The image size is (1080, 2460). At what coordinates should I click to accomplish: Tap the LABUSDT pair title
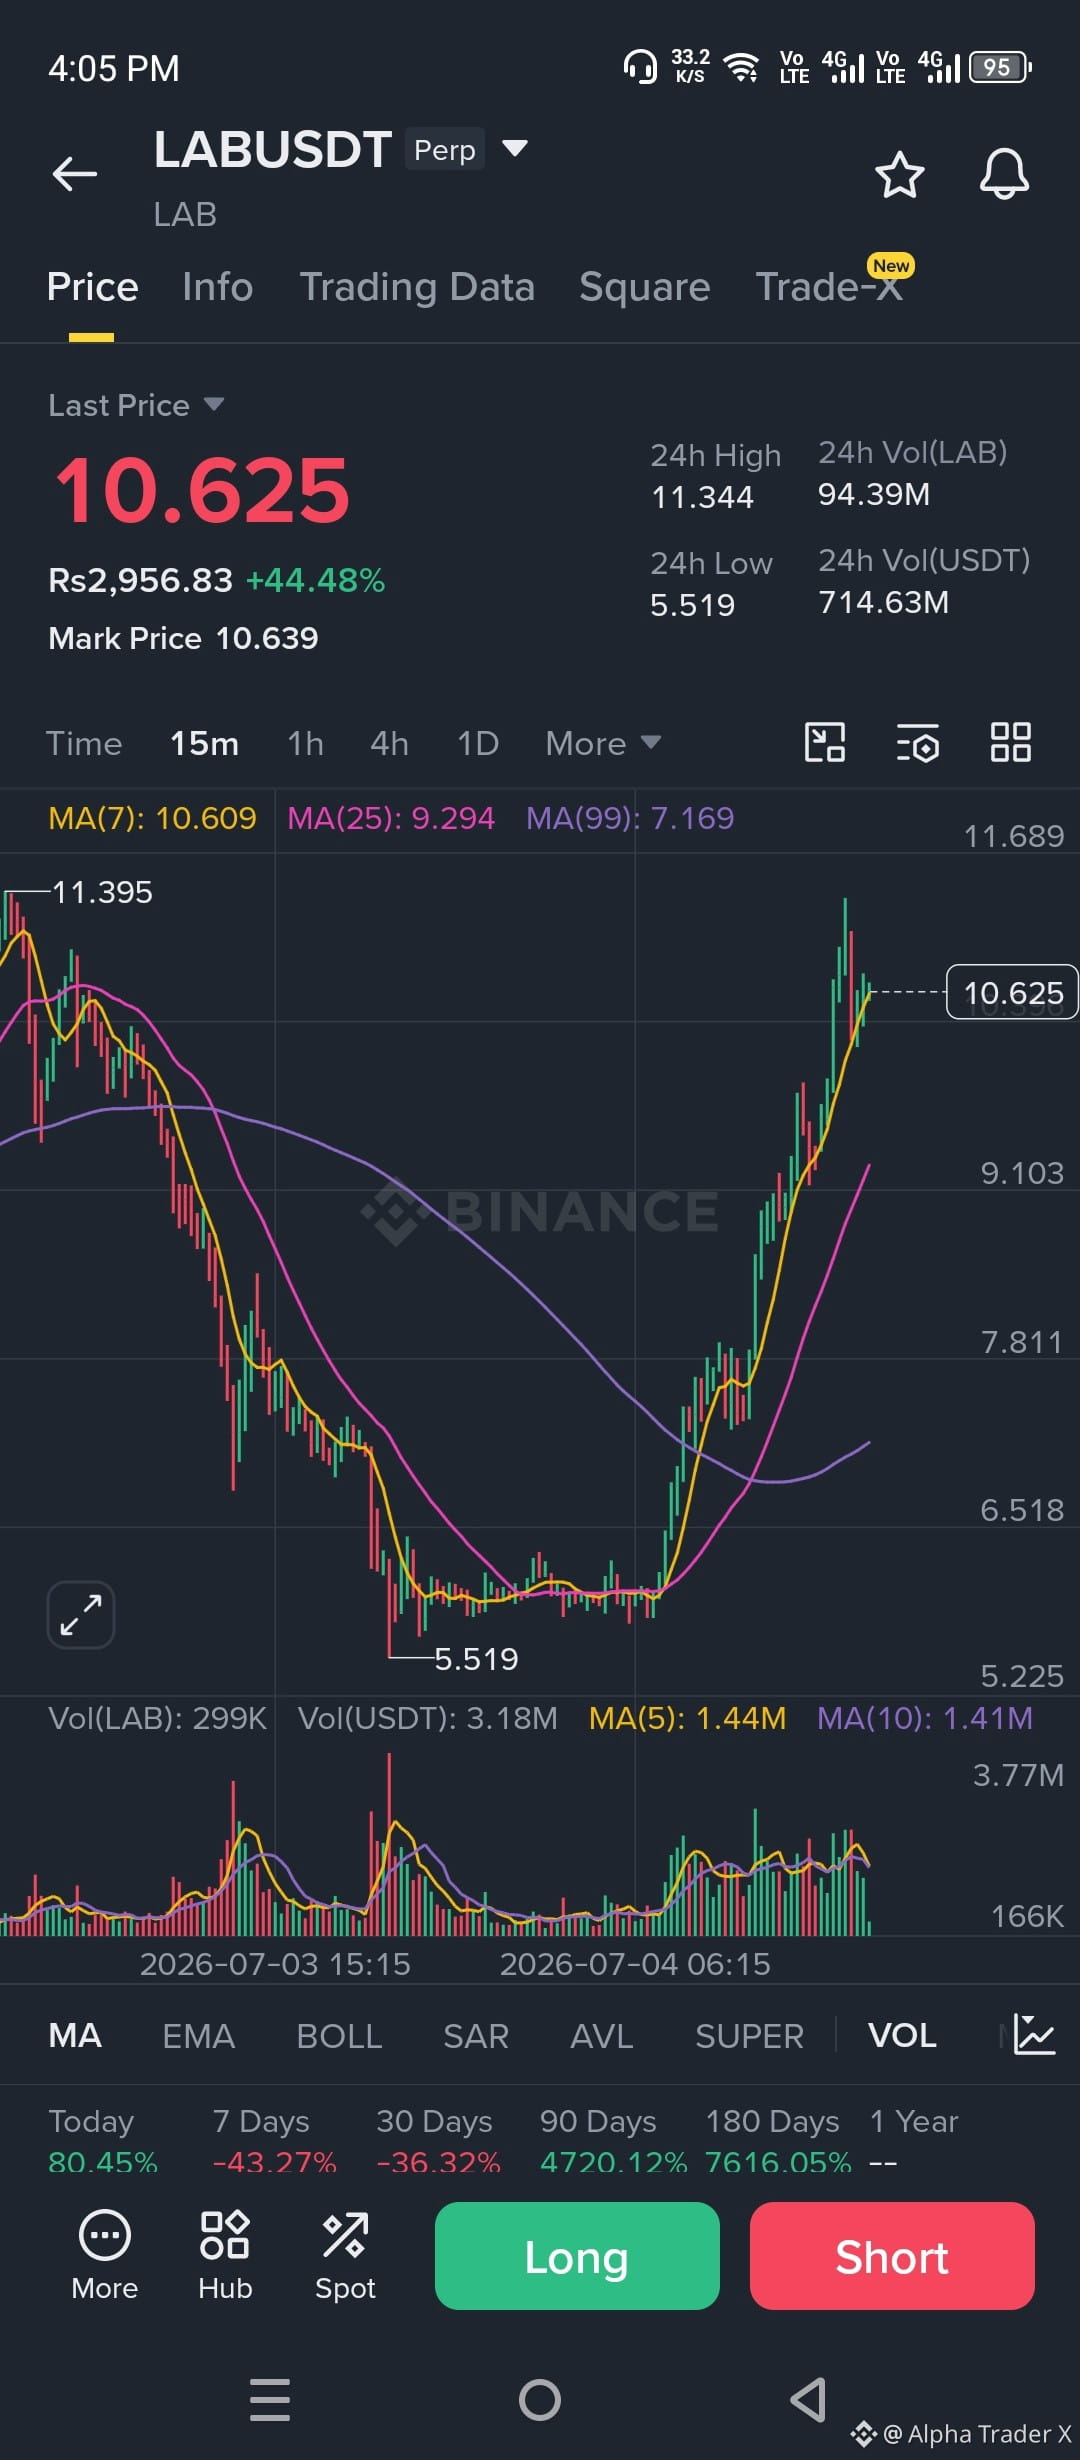pyautogui.click(x=272, y=150)
